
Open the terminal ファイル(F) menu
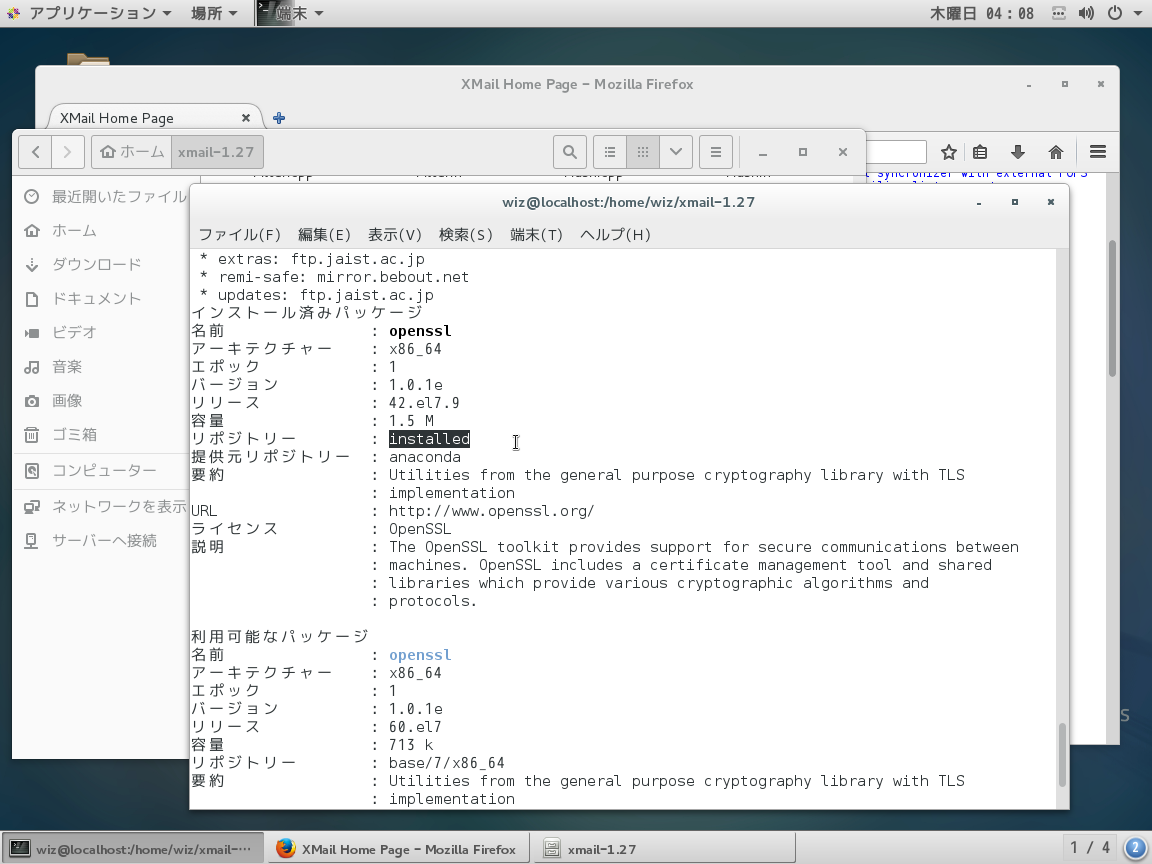click(x=240, y=234)
